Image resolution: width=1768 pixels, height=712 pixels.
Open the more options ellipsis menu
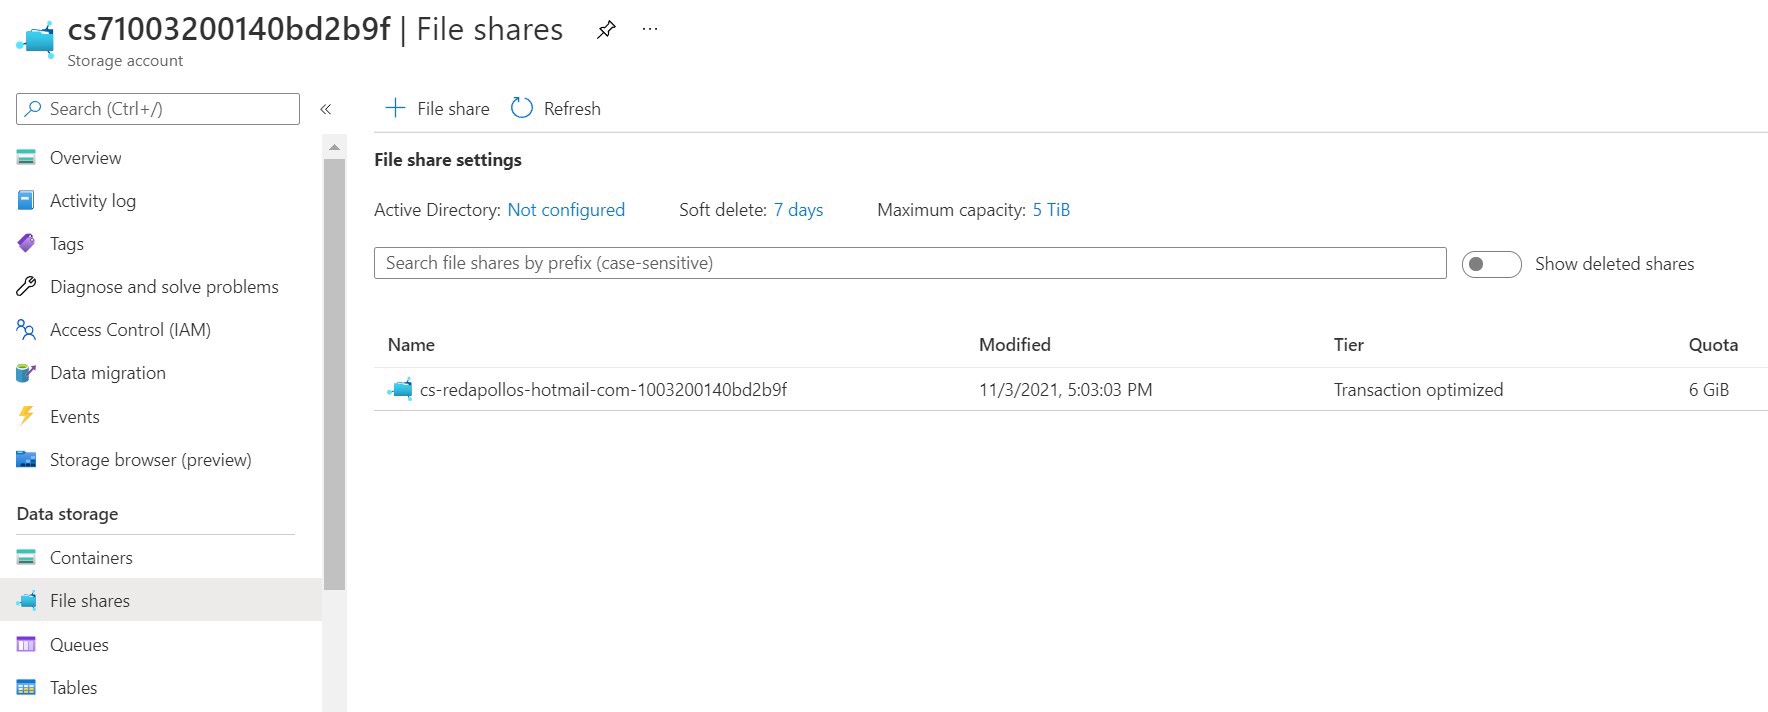[650, 30]
